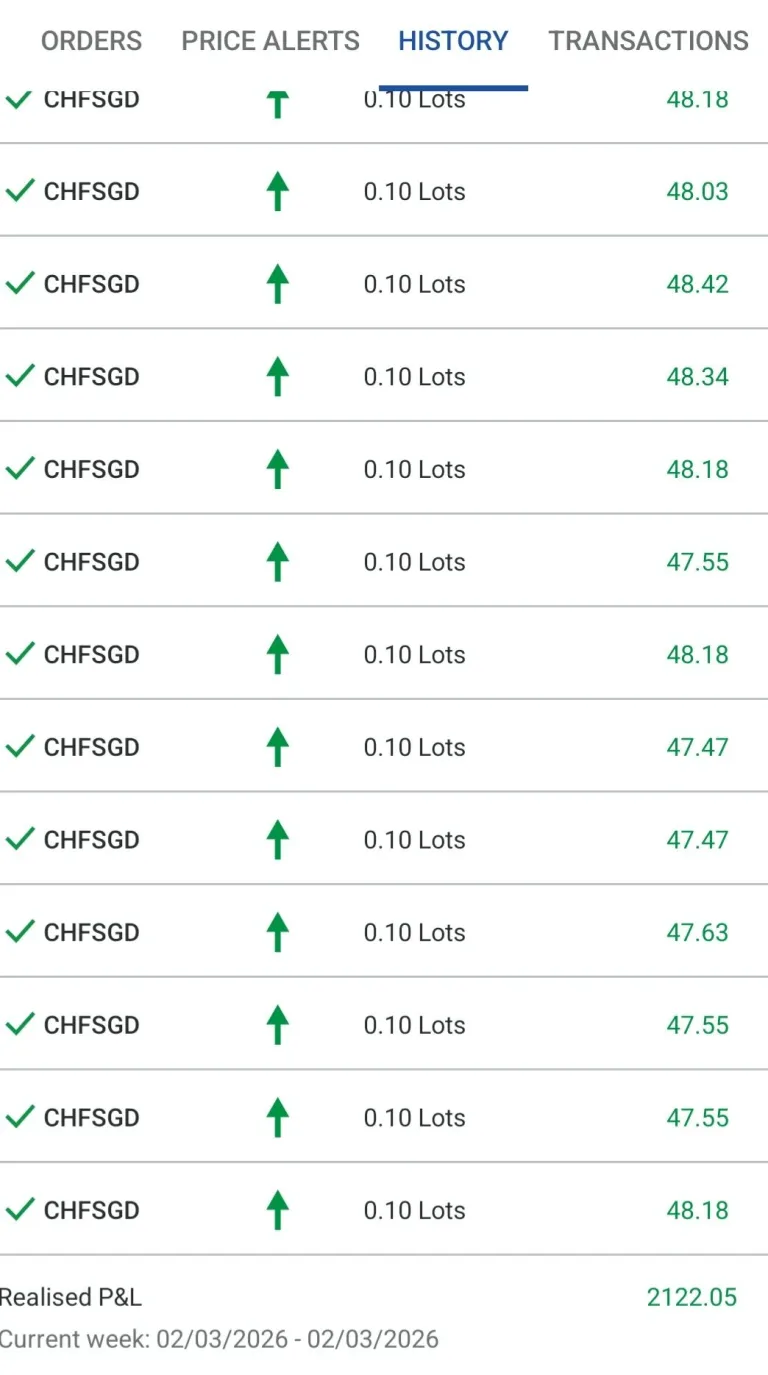Tap the 48.42 profit value
The height and width of the screenshot is (1375, 768).
(697, 284)
